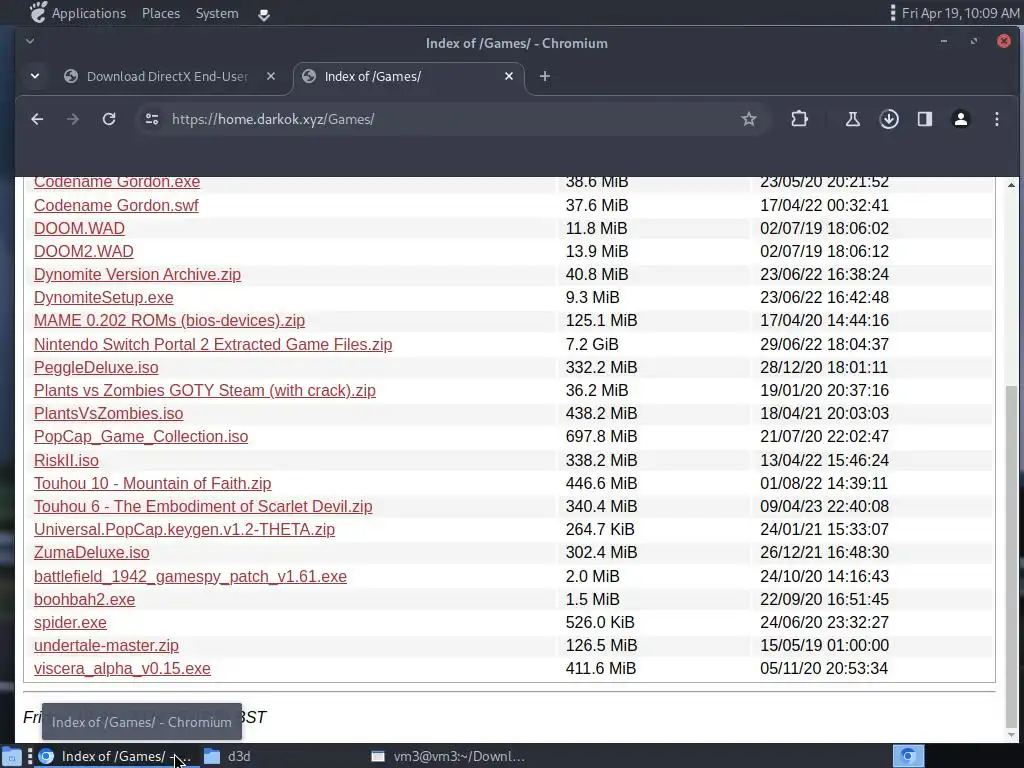Open the profile avatar menu
Screen dimensions: 1024x768
961,119
